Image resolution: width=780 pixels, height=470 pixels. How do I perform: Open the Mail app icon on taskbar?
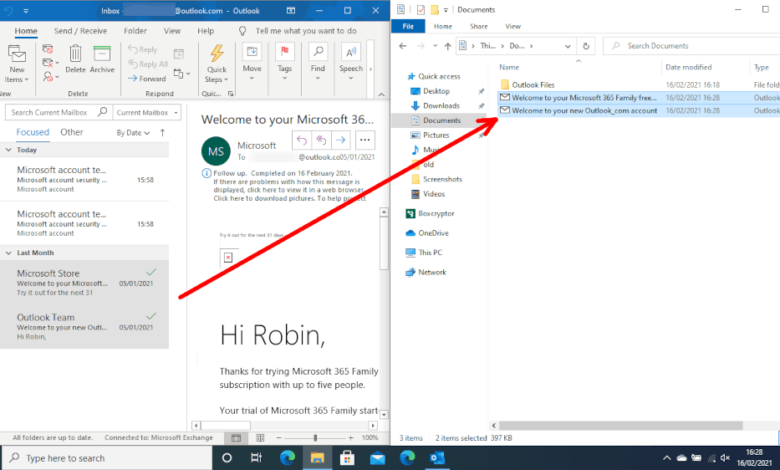[x=378, y=458]
